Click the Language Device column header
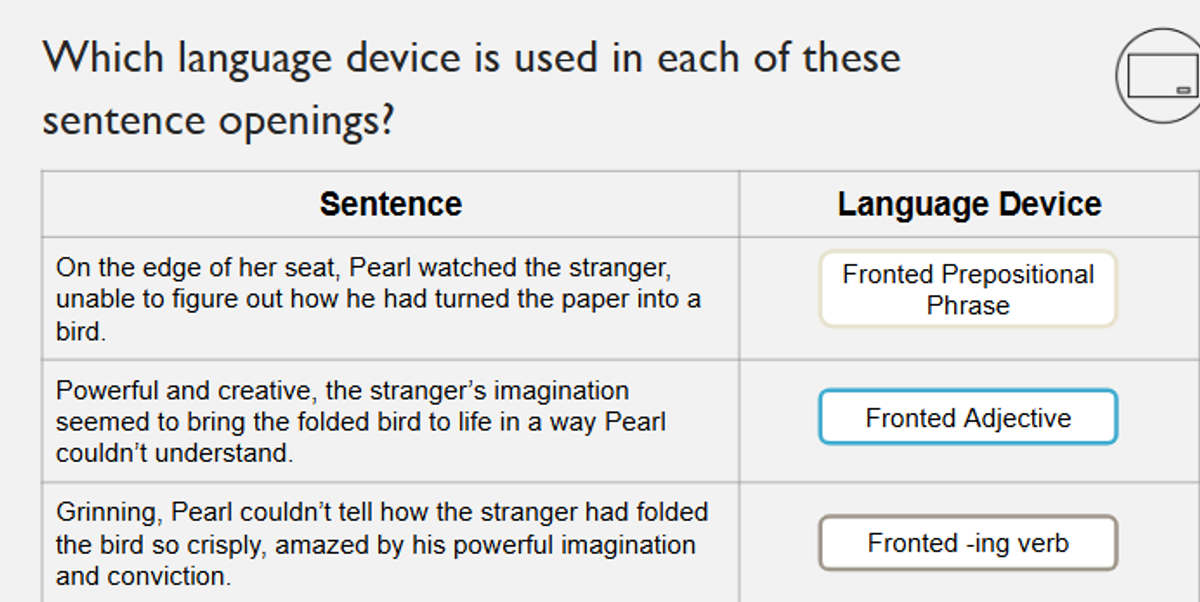This screenshot has height=602, width=1200. click(969, 204)
